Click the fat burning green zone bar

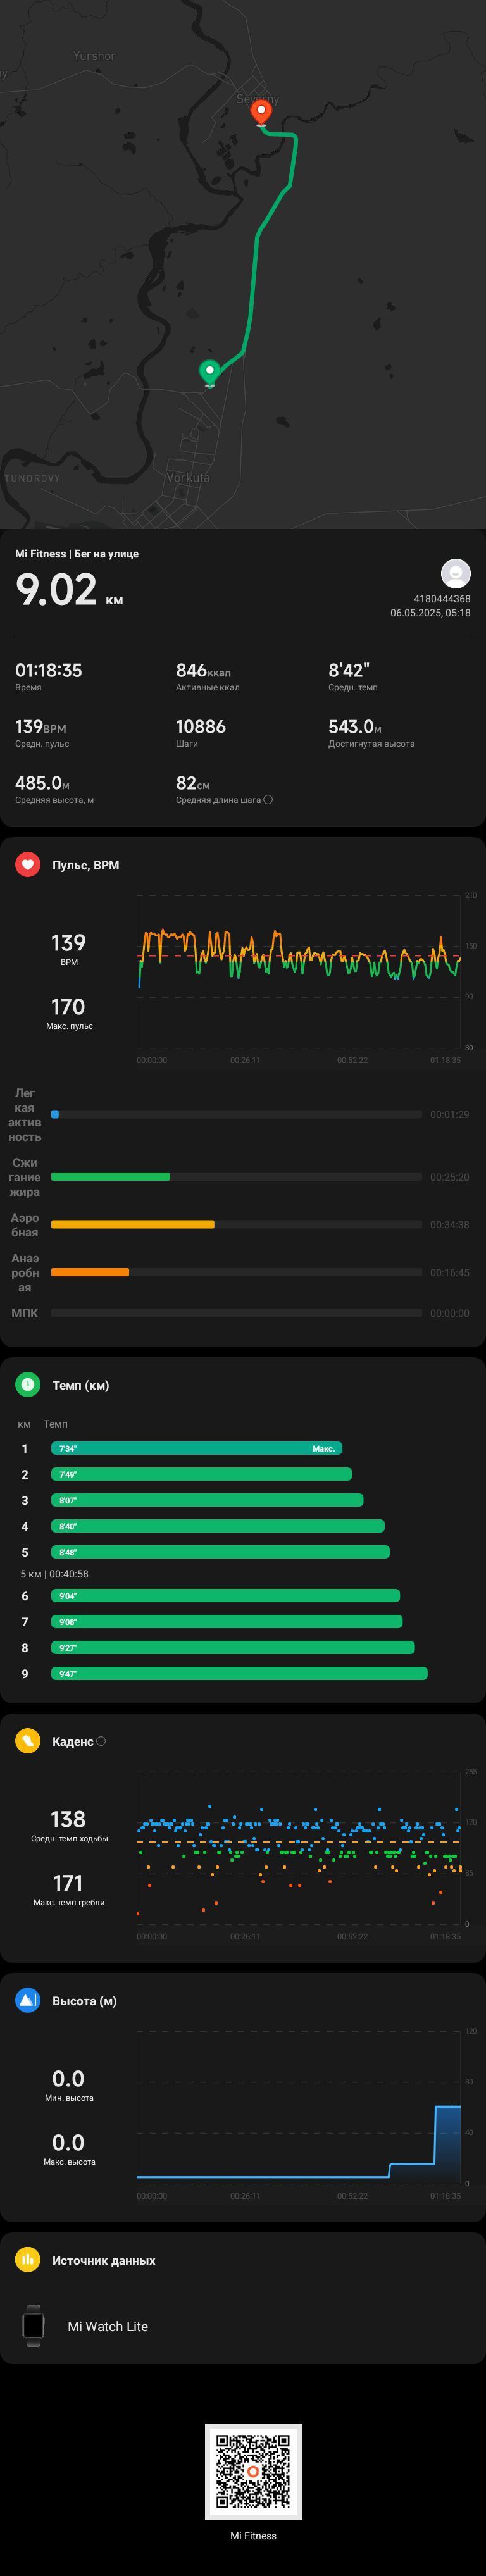(x=110, y=1177)
